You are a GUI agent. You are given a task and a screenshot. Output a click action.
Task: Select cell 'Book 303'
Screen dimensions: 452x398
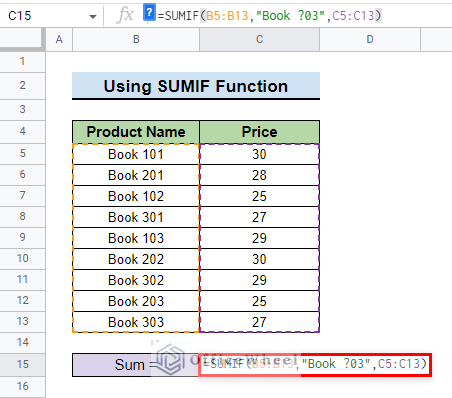coord(136,322)
